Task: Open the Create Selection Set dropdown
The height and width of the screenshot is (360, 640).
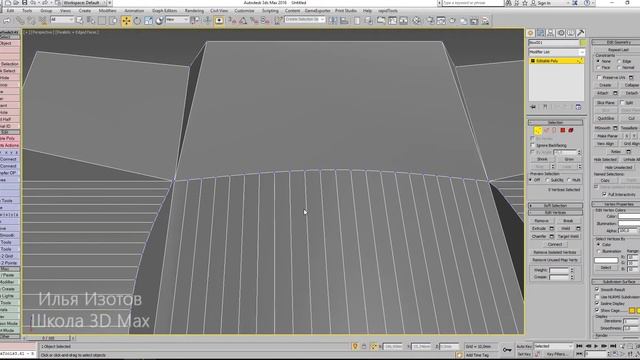Action: coord(305,20)
